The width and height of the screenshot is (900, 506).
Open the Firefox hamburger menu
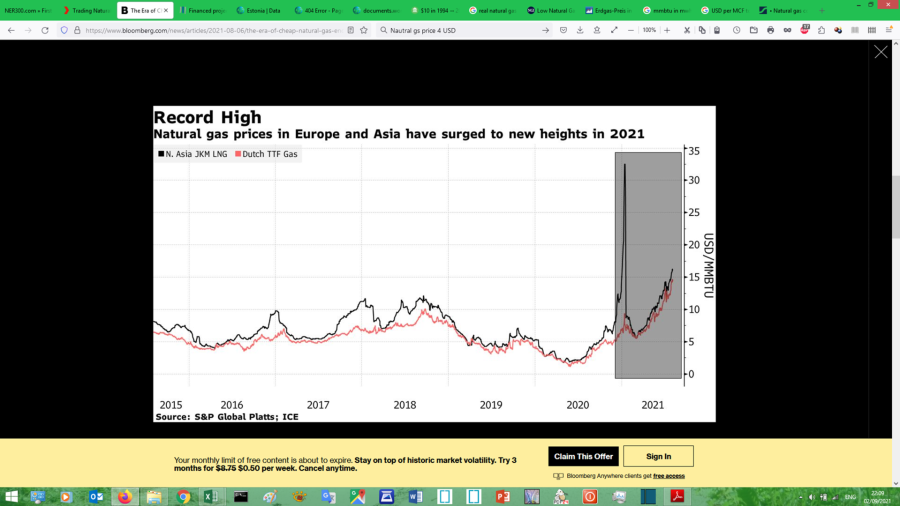(888, 30)
